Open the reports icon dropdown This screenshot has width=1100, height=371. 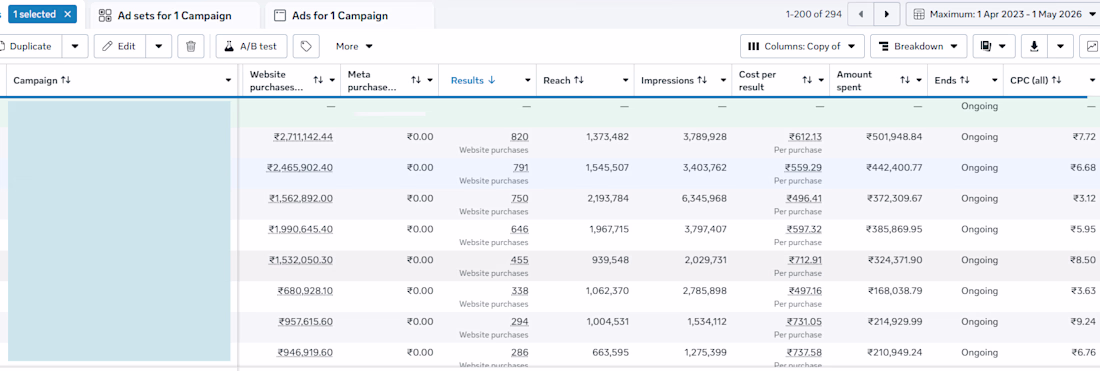(x=993, y=46)
